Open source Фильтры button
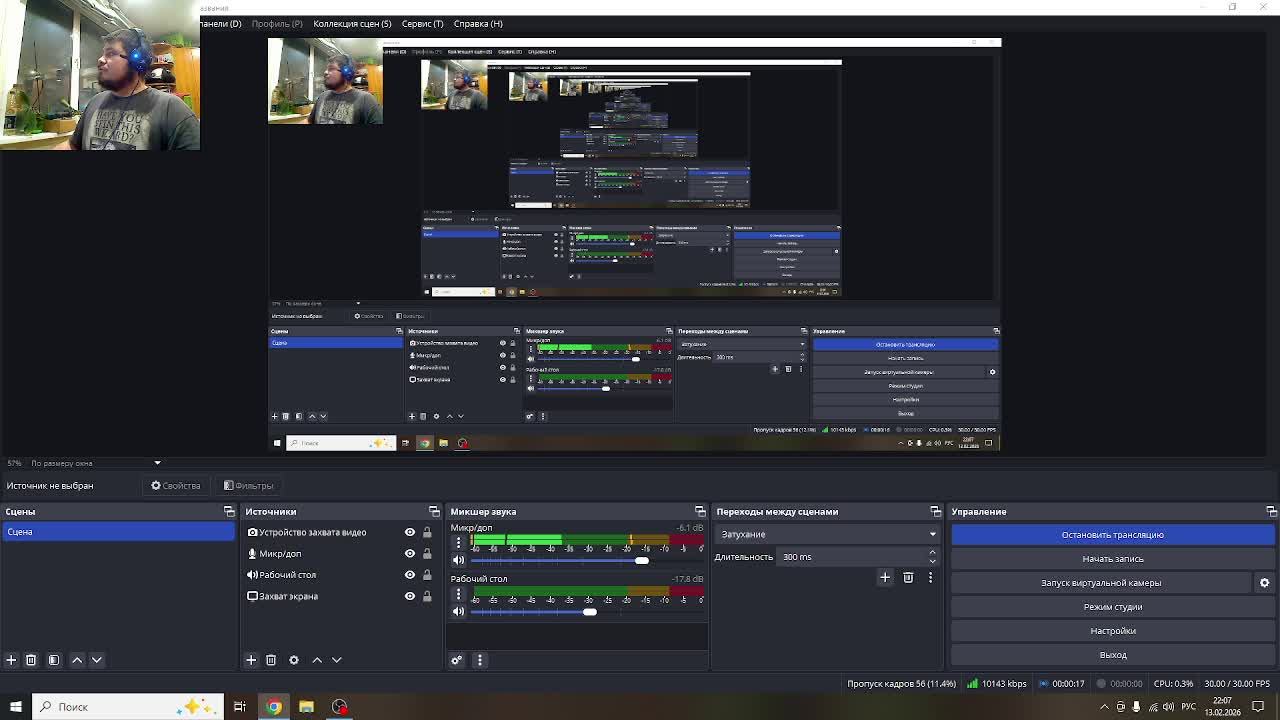 (248, 486)
